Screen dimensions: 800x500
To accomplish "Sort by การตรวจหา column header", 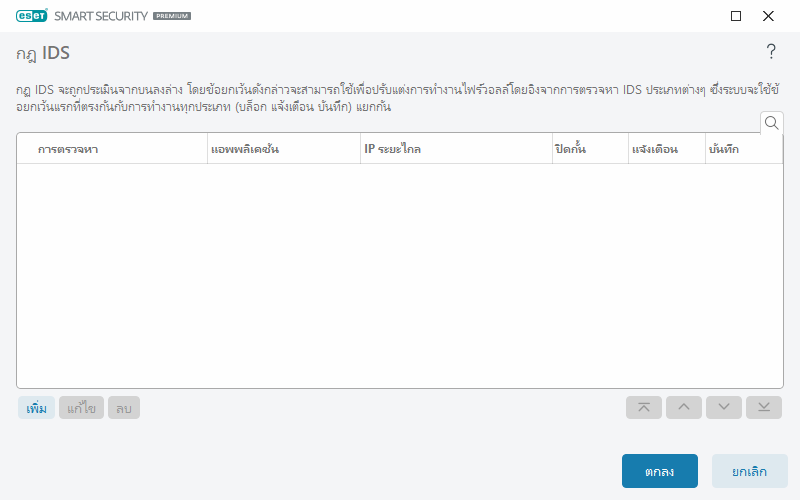I will [x=112, y=149].
